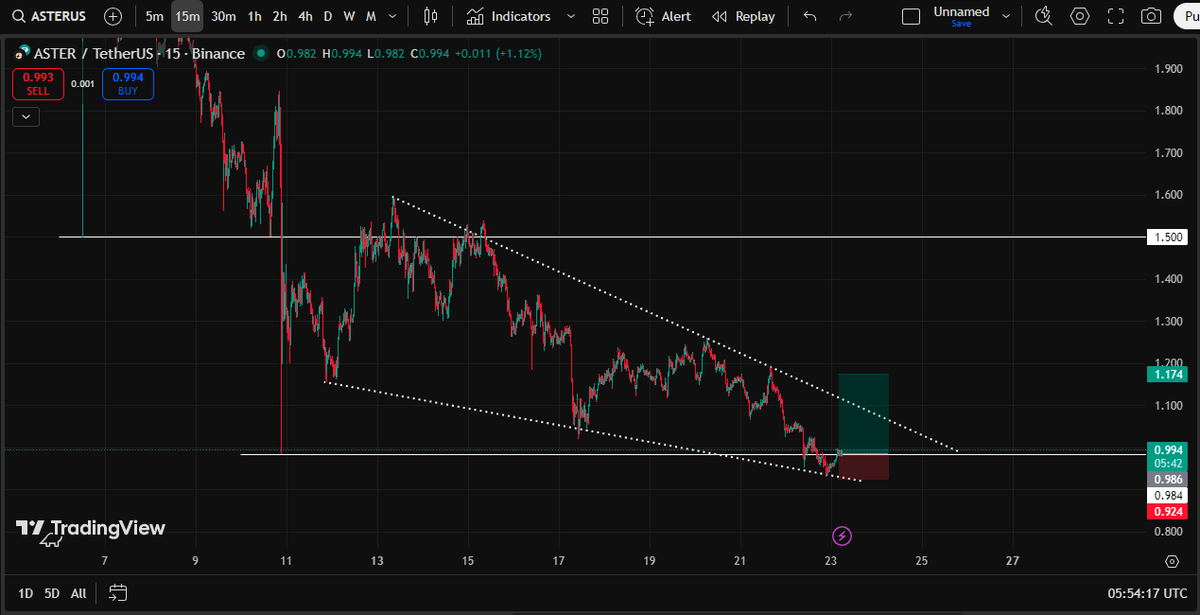The image size is (1200, 615).
Task: Enter fullscreen mode
Action: 1116,17
